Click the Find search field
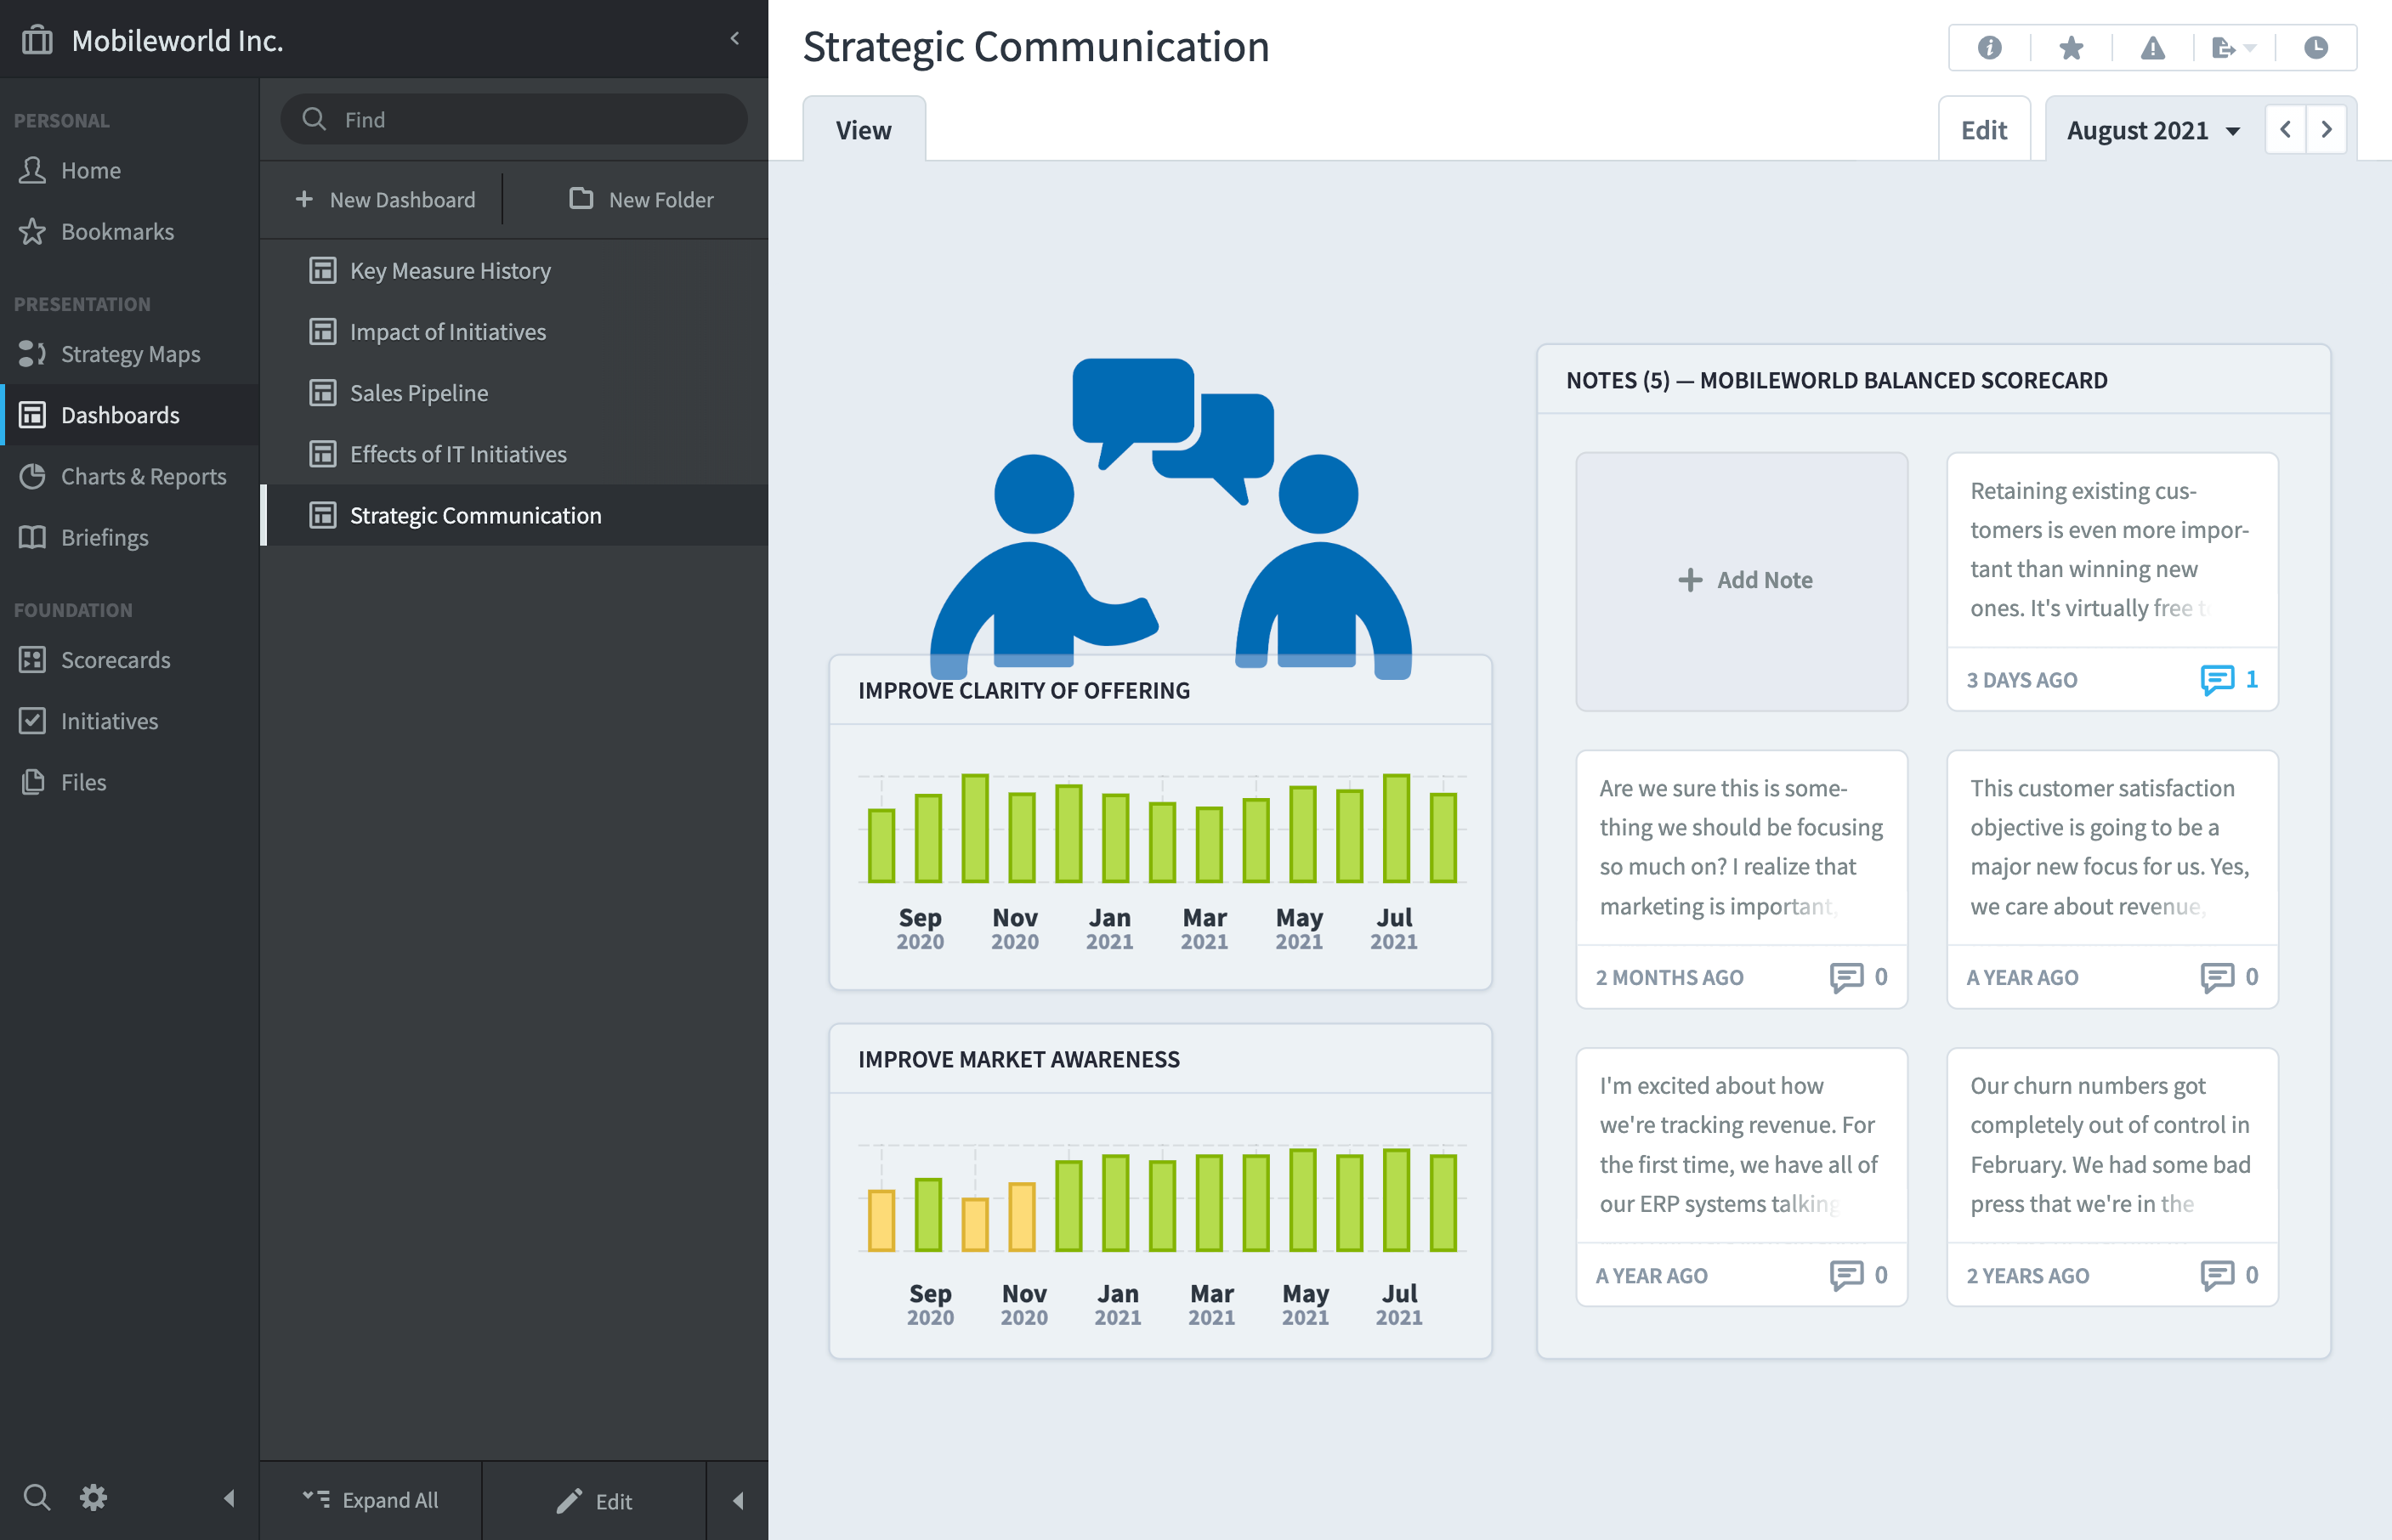Image resolution: width=2392 pixels, height=1540 pixels. point(514,120)
